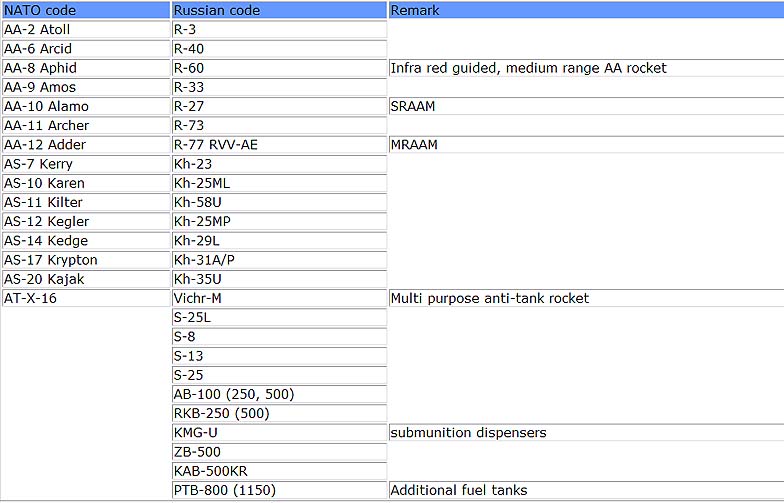This screenshot has height=503, width=784.
Task: Click the NATO code column header
Action: 40,10
